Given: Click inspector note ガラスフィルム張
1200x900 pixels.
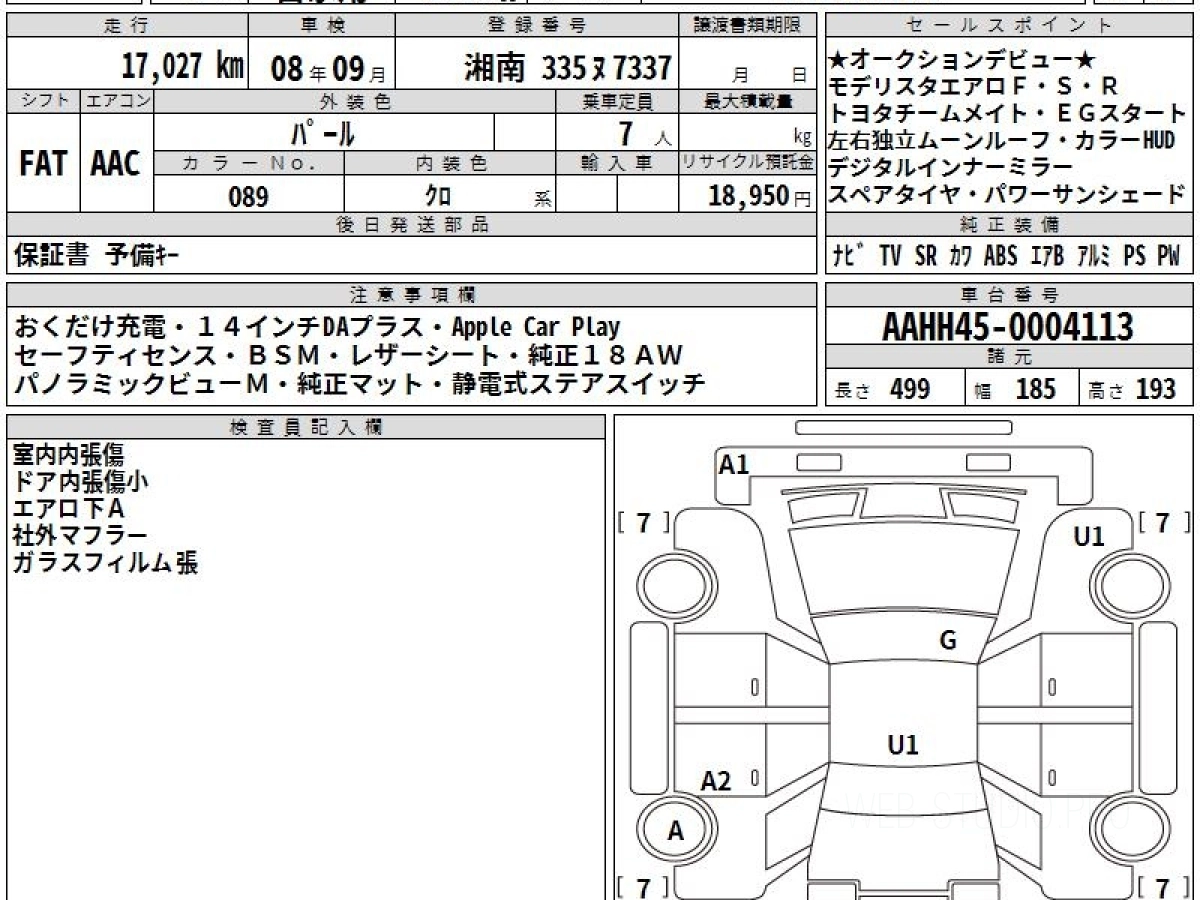Looking at the screenshot, I should coord(105,563).
